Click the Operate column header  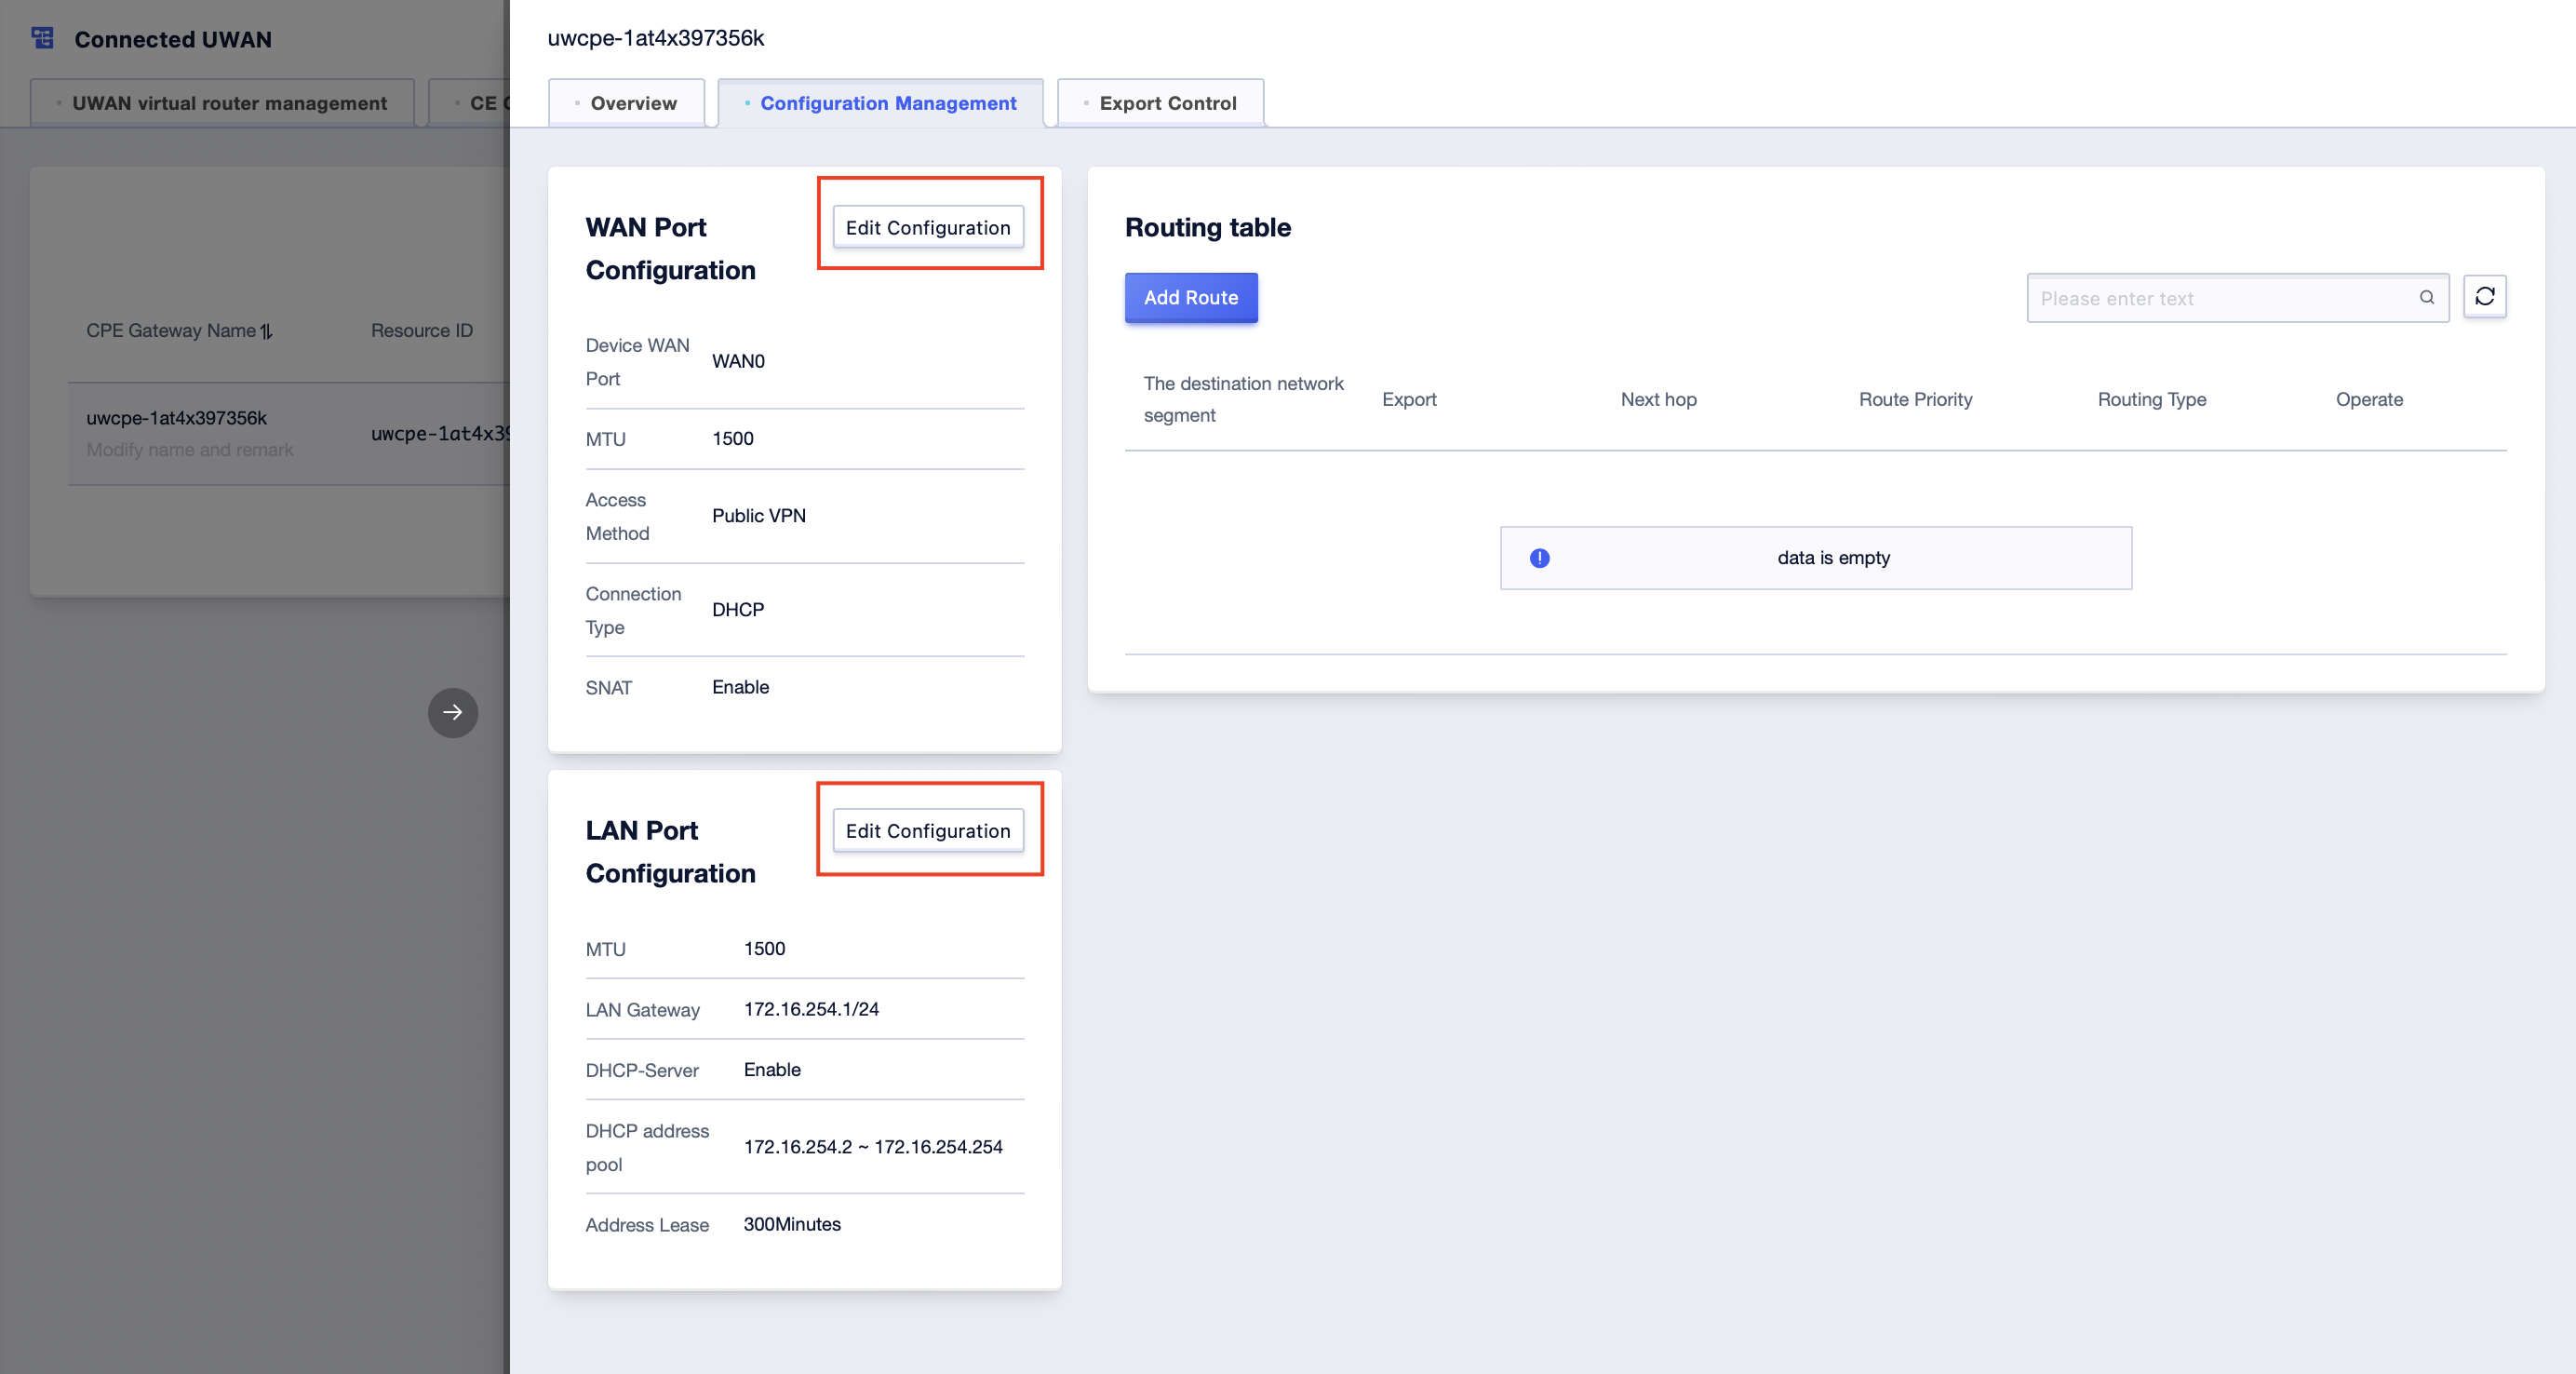(x=2369, y=399)
